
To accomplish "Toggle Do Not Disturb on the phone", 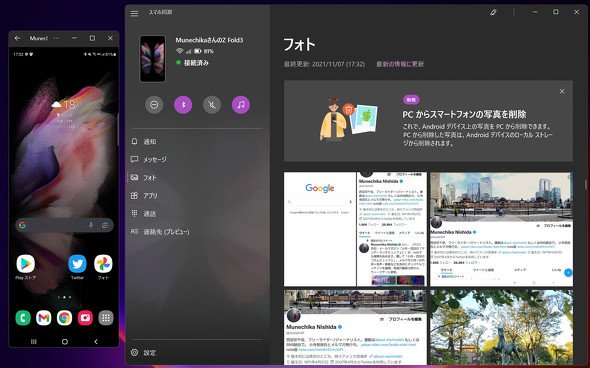I will pos(154,105).
